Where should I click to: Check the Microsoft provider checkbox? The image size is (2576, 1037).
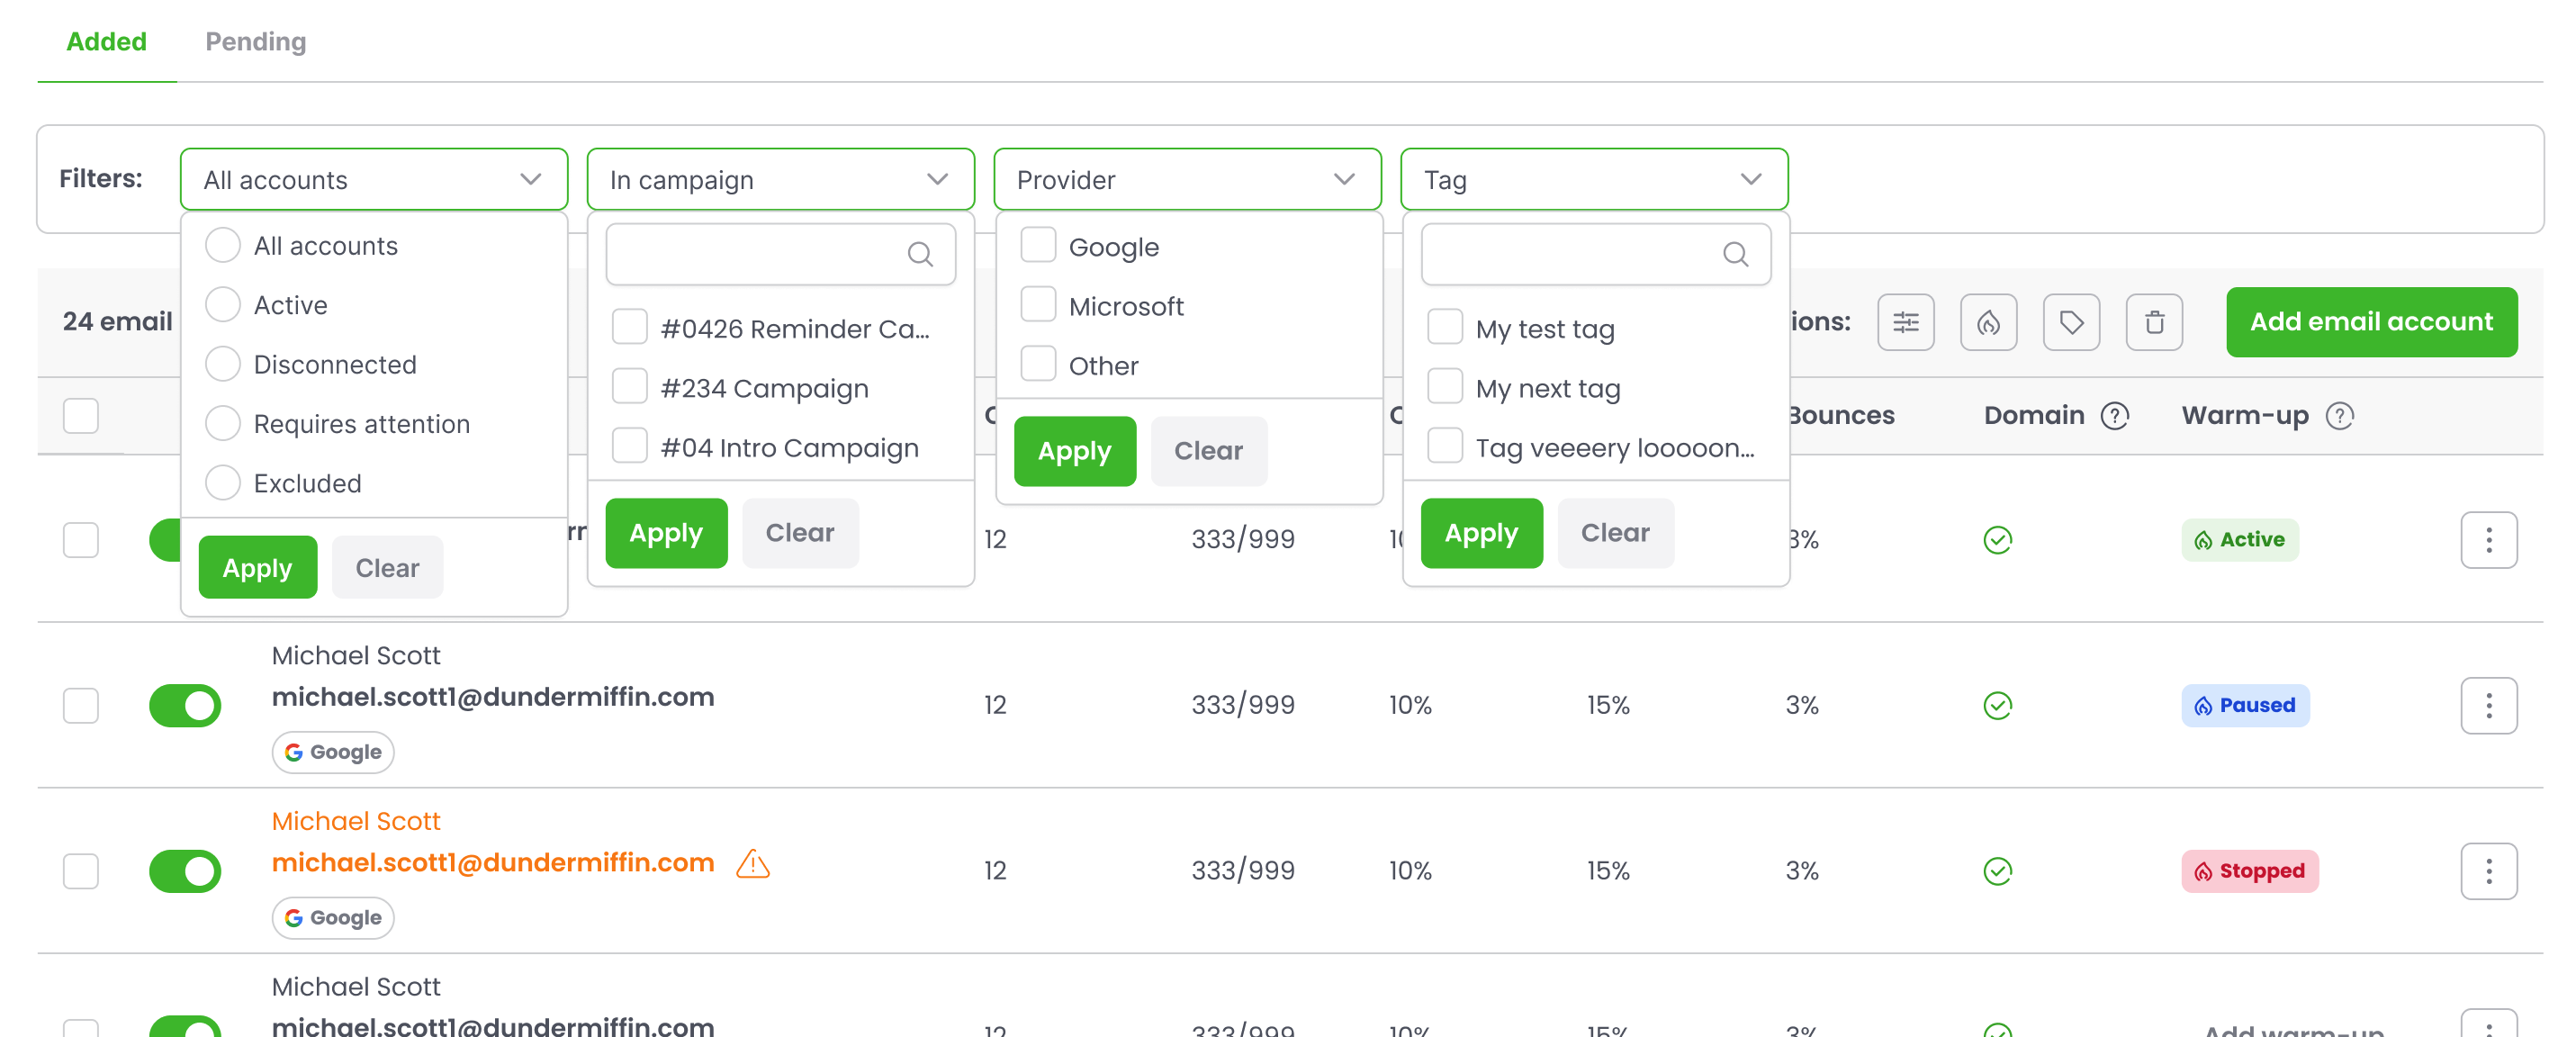tap(1038, 305)
